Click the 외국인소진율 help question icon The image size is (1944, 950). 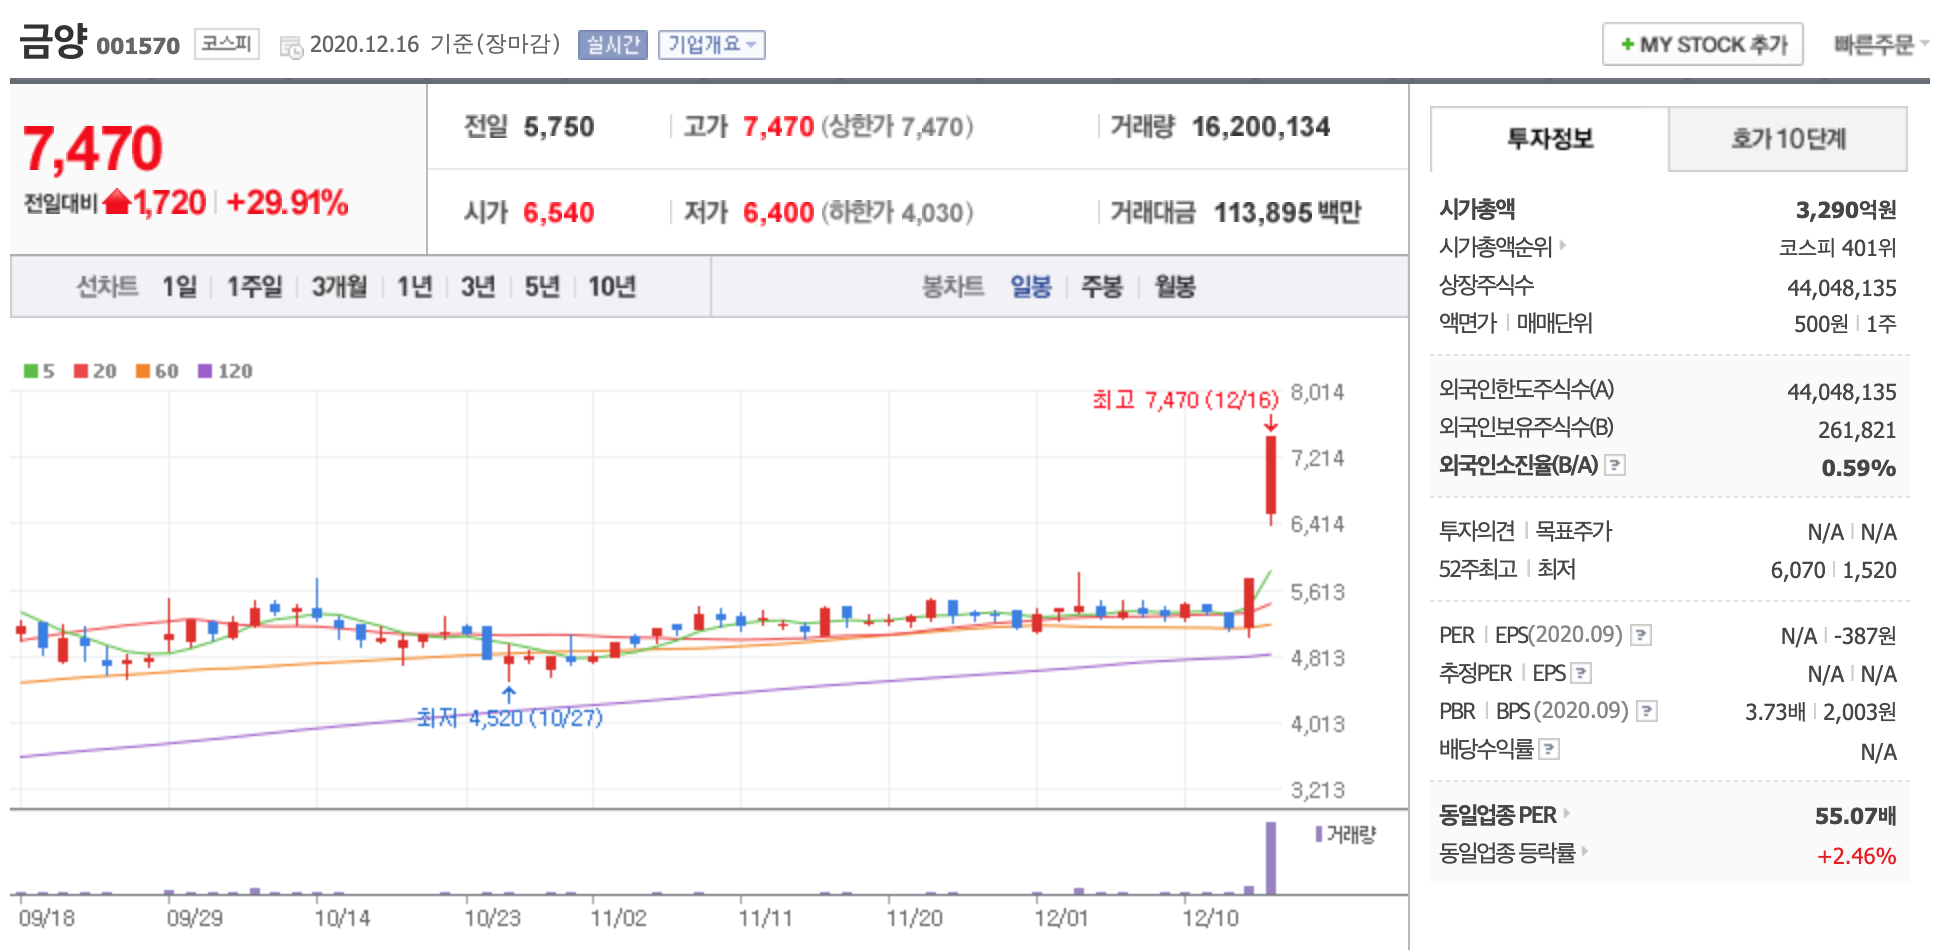(1614, 465)
